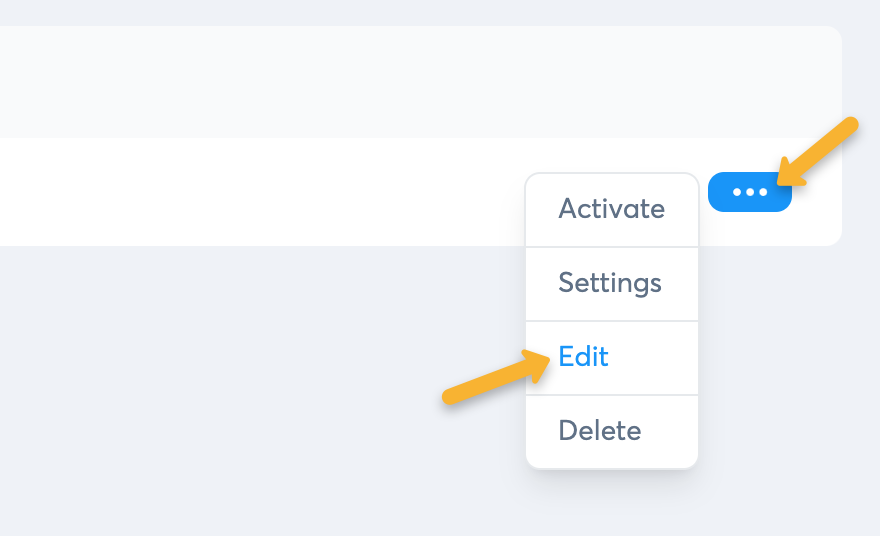Choose the highlighted Edit menu entry

[x=584, y=357]
